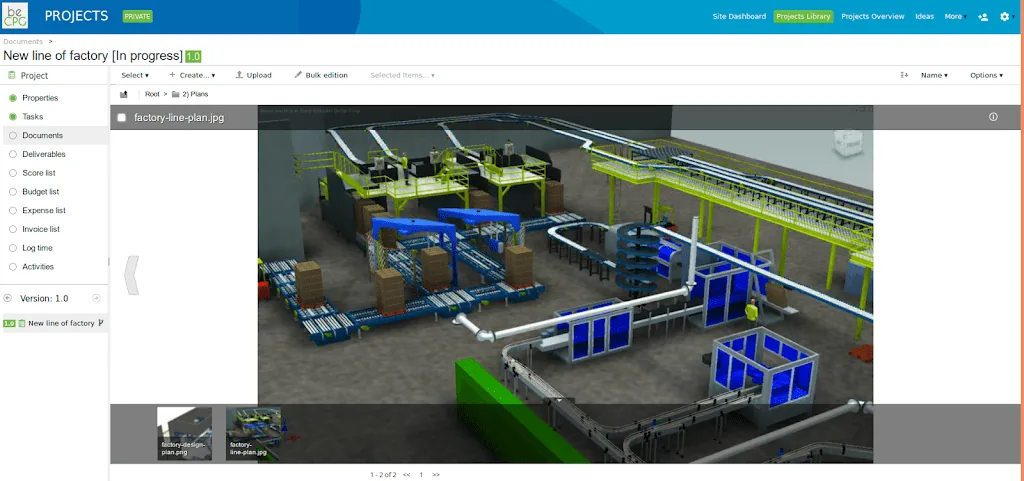Viewport: 1024px width, 481px height.
Task: Click the info icon on factory-line-plan.jpg
Action: point(993,117)
